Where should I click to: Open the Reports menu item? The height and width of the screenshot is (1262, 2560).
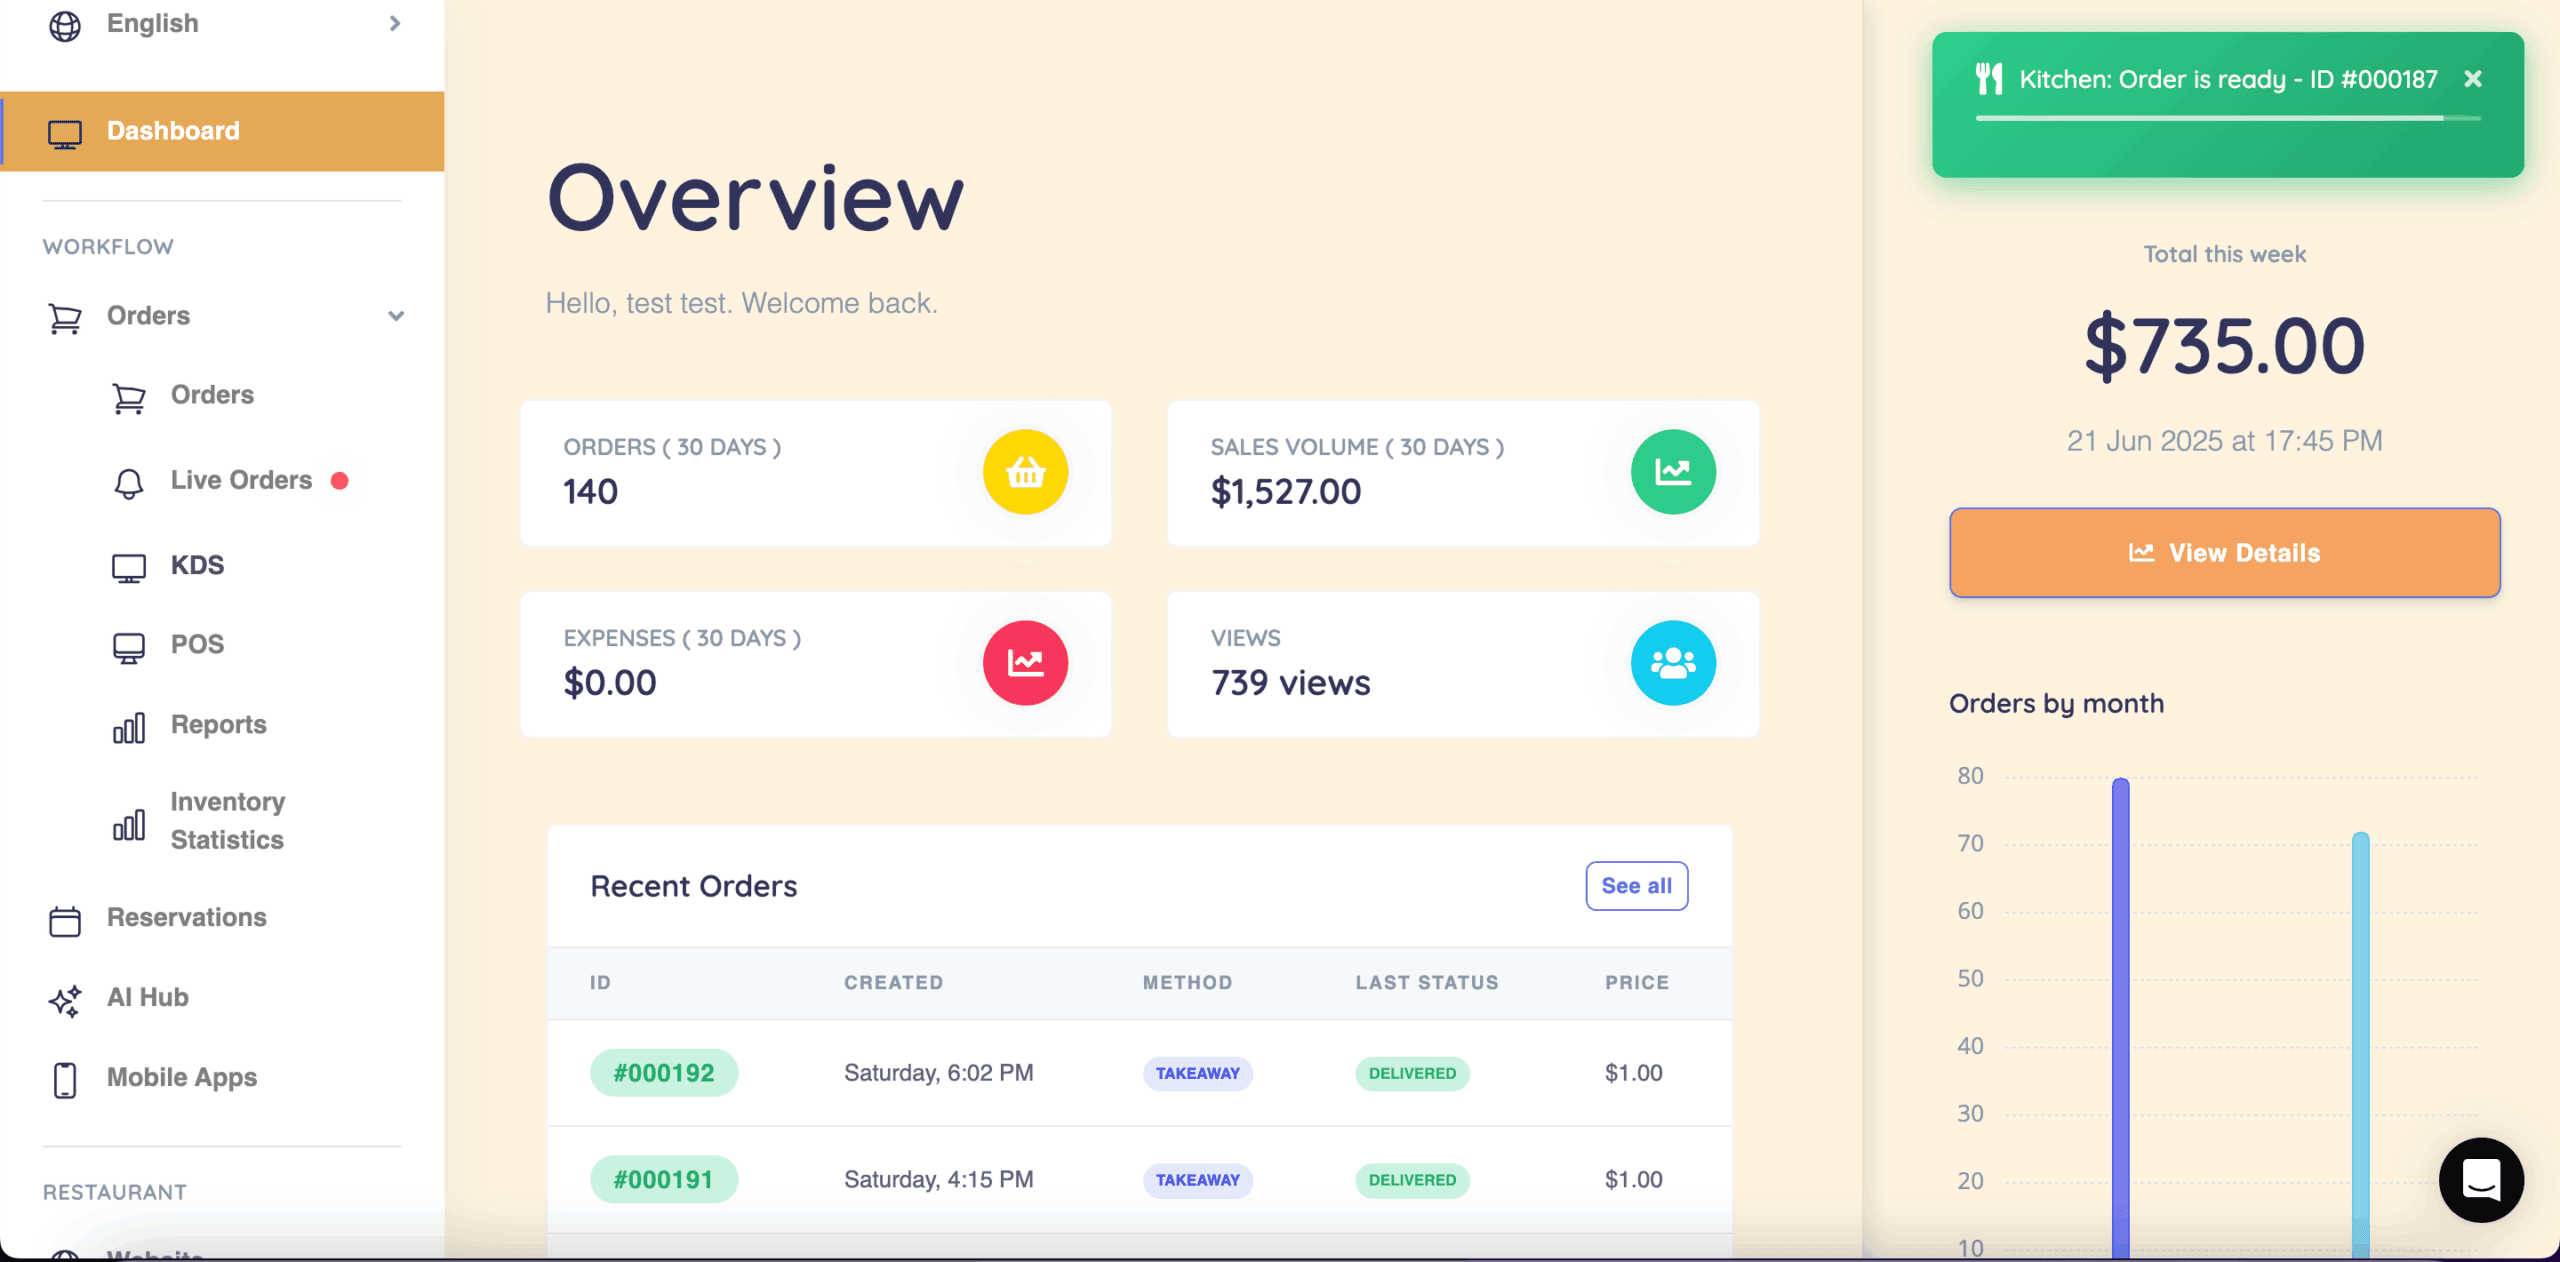218,724
